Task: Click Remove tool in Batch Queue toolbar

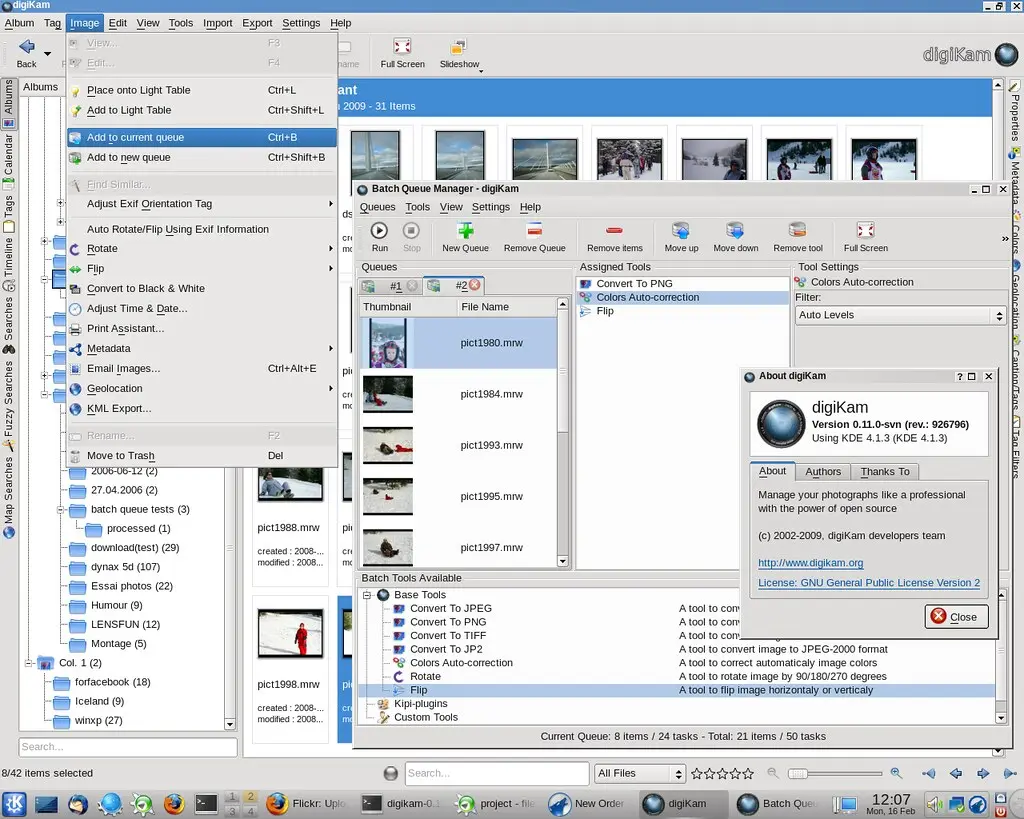Action: [x=797, y=236]
